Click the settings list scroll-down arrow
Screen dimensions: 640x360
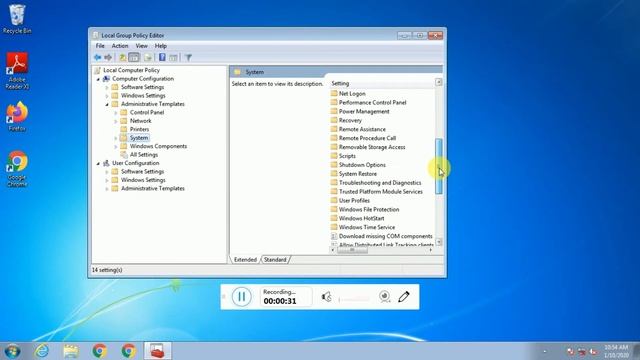tap(439, 242)
